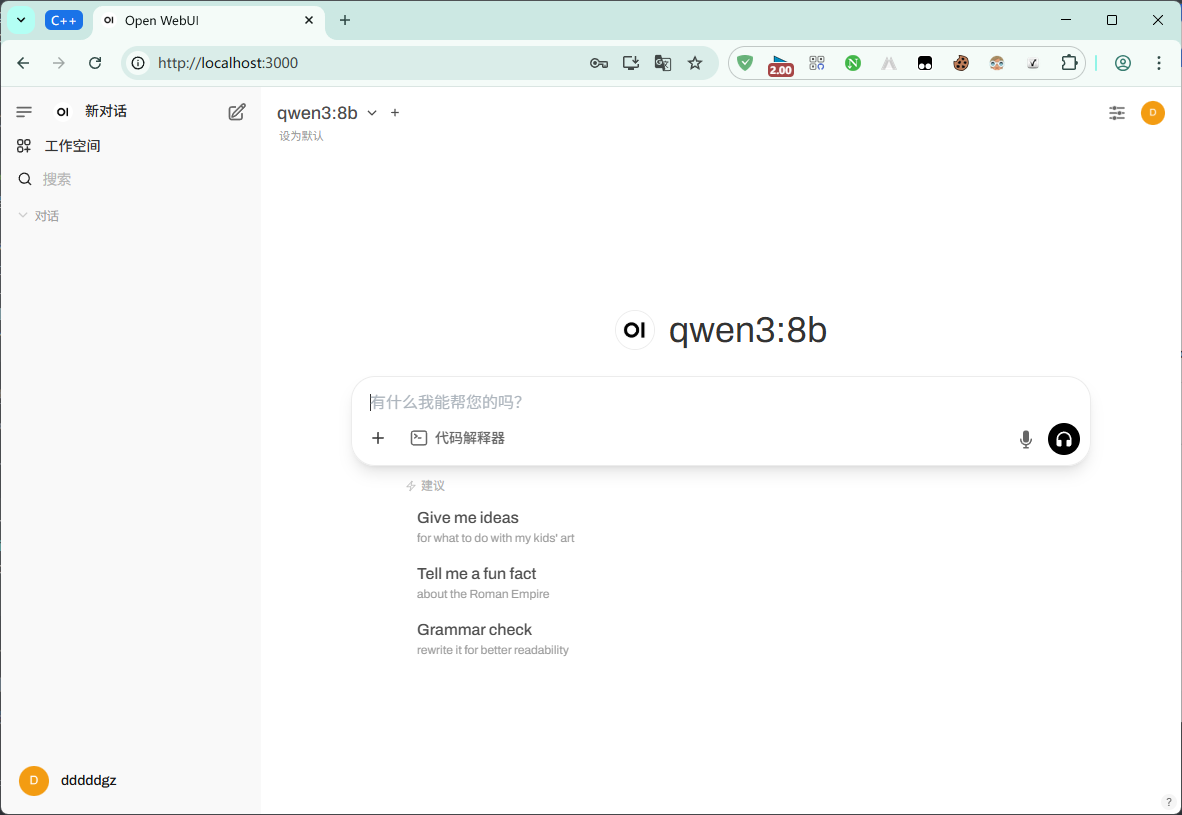
Task: Open the extensions puzzle piece menu
Action: coord(1069,63)
